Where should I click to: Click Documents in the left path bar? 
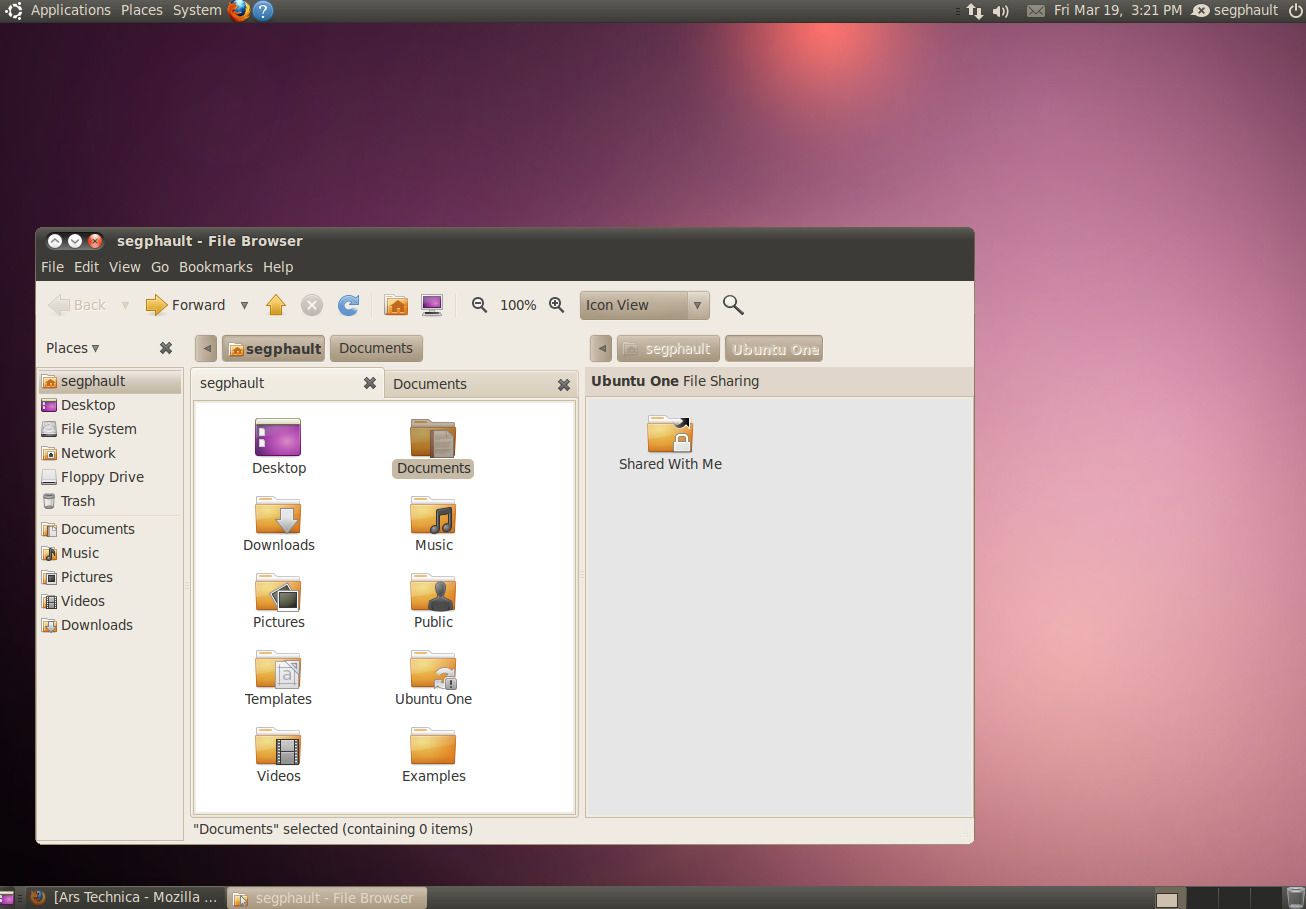click(x=376, y=348)
